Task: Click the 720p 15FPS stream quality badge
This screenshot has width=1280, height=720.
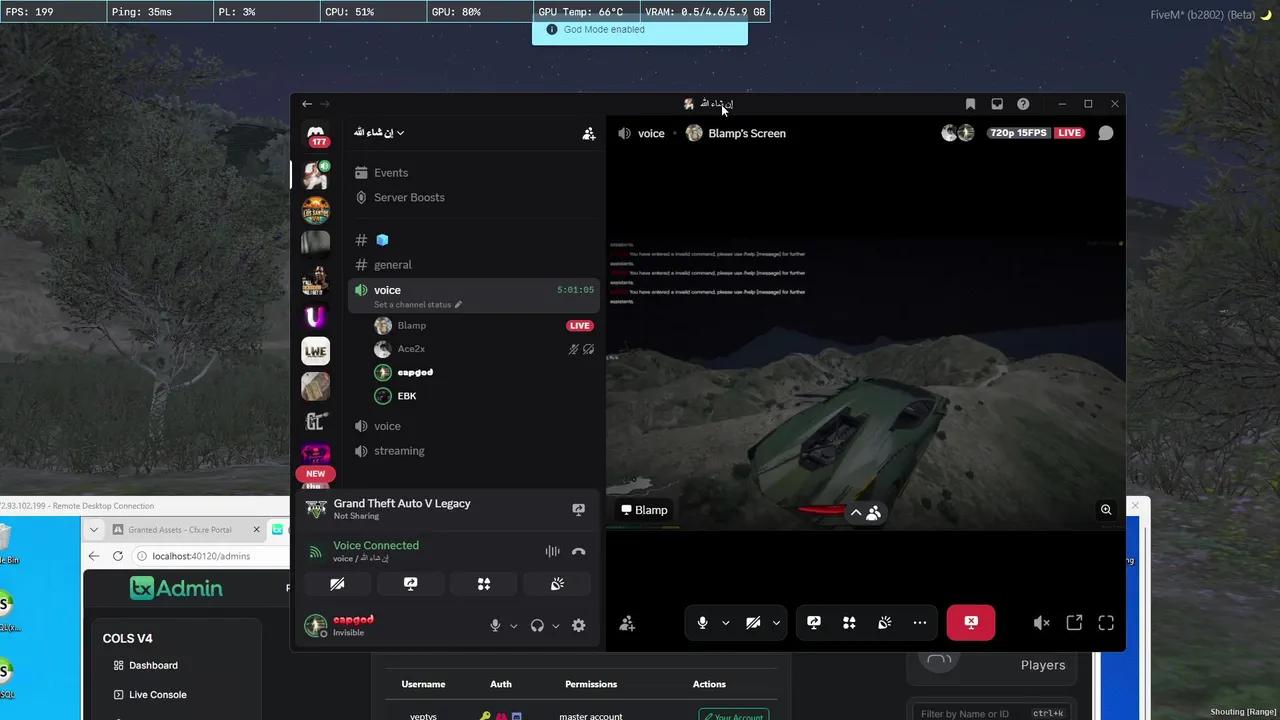Action: (1018, 133)
